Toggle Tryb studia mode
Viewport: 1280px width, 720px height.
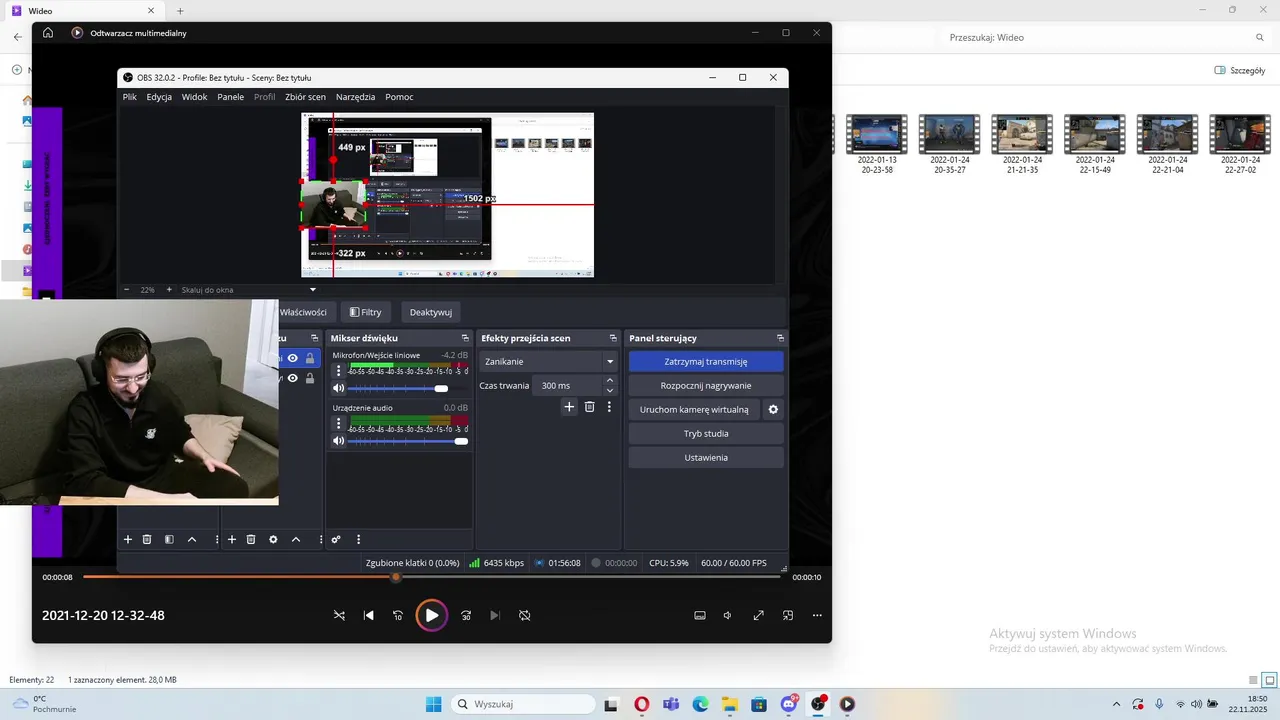[706, 433]
